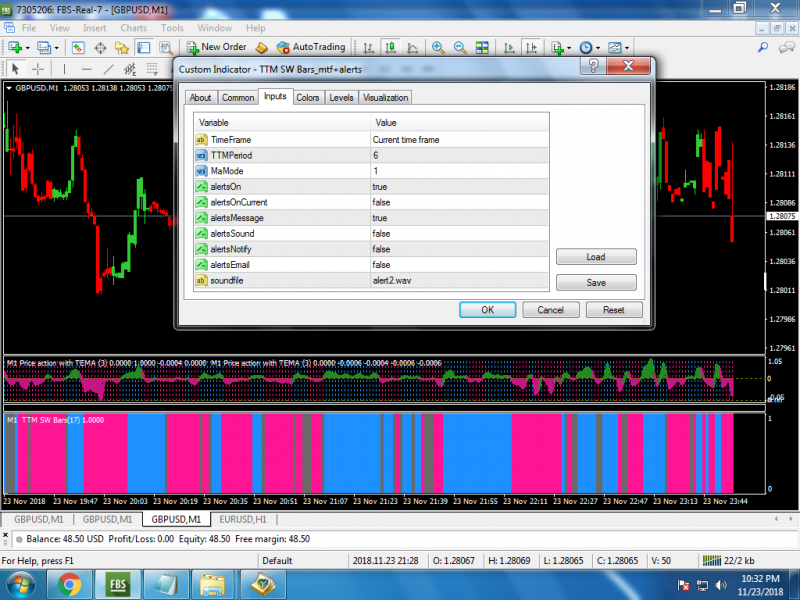Viewport: 800px width, 600px height.
Task: Select the soundfile value alert2.wav
Action: pos(459,281)
